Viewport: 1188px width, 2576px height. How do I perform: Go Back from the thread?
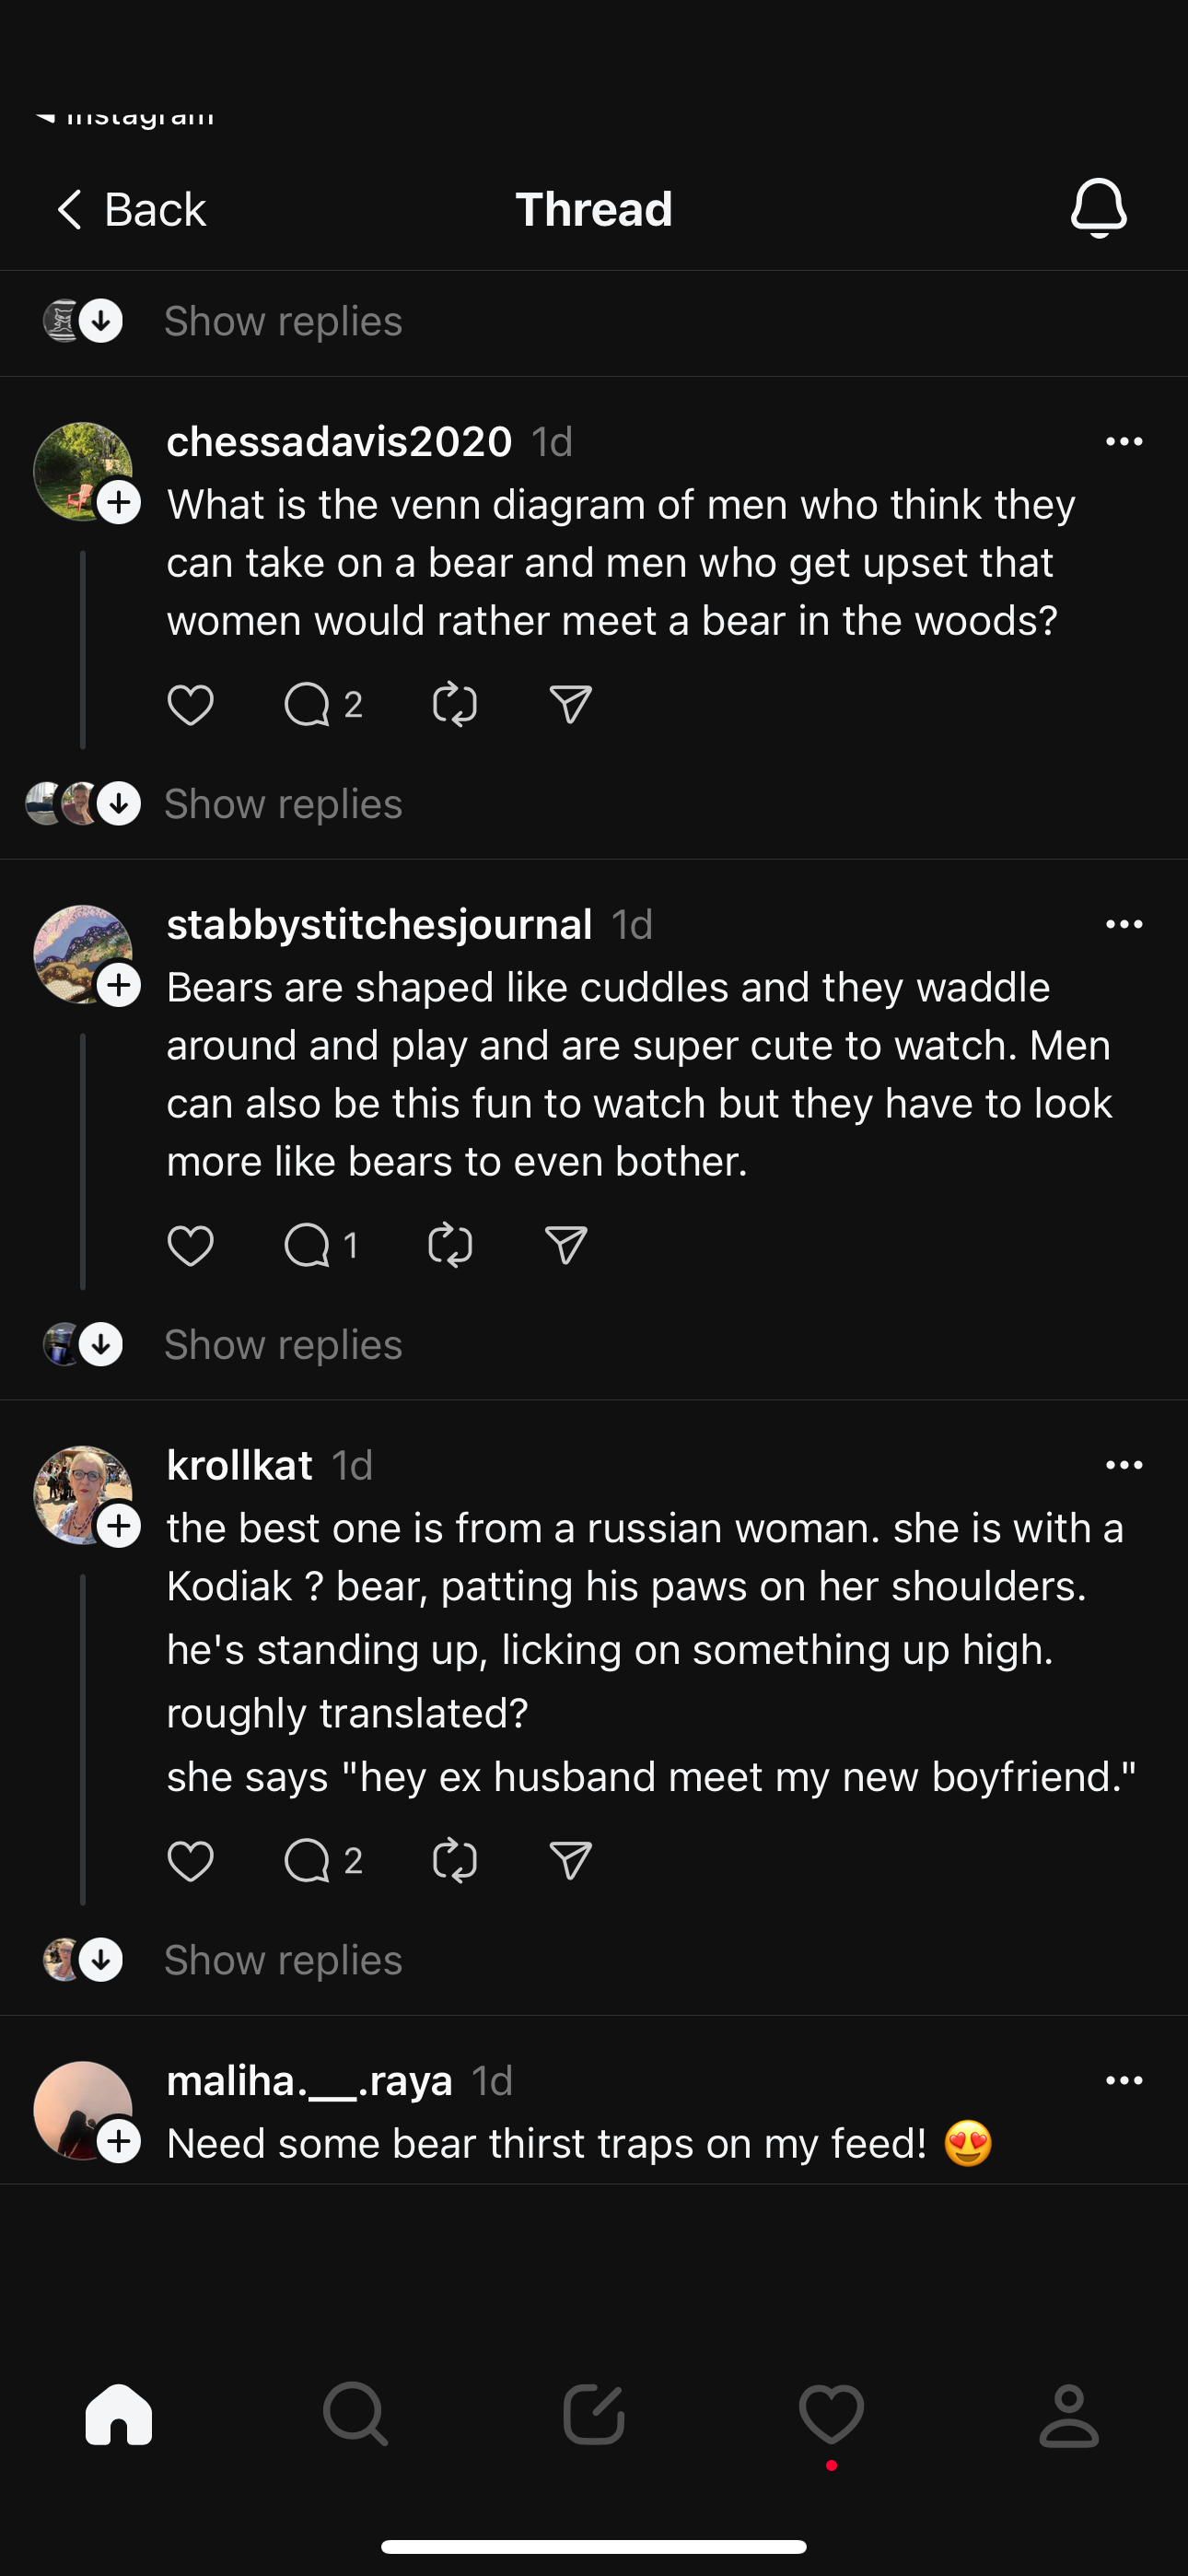coord(131,210)
